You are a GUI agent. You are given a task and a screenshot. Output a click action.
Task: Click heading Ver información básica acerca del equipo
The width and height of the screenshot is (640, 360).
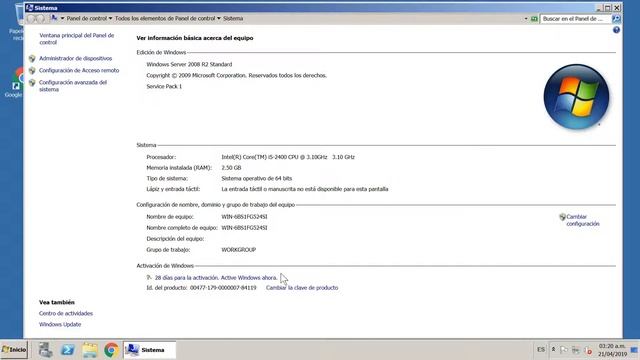195,38
